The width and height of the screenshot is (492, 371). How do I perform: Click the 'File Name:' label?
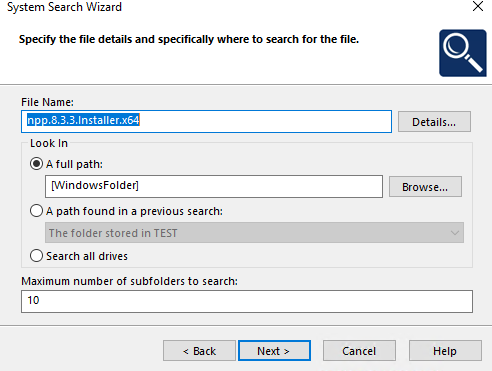[x=47, y=102]
